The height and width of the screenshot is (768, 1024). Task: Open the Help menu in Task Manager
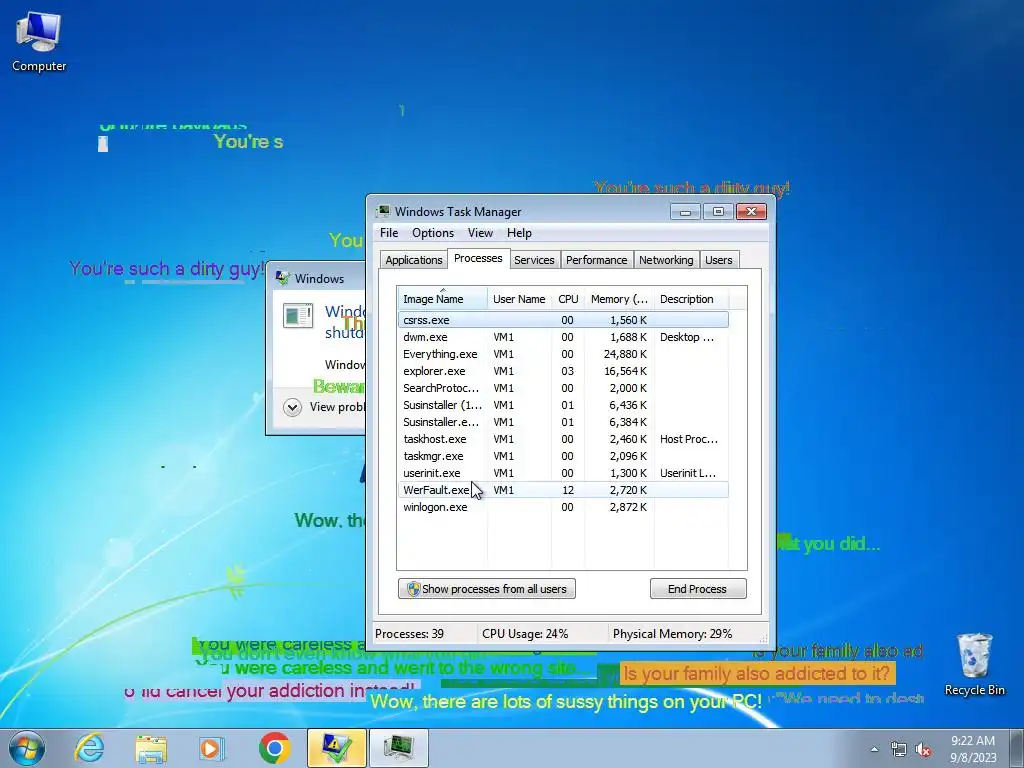click(519, 233)
